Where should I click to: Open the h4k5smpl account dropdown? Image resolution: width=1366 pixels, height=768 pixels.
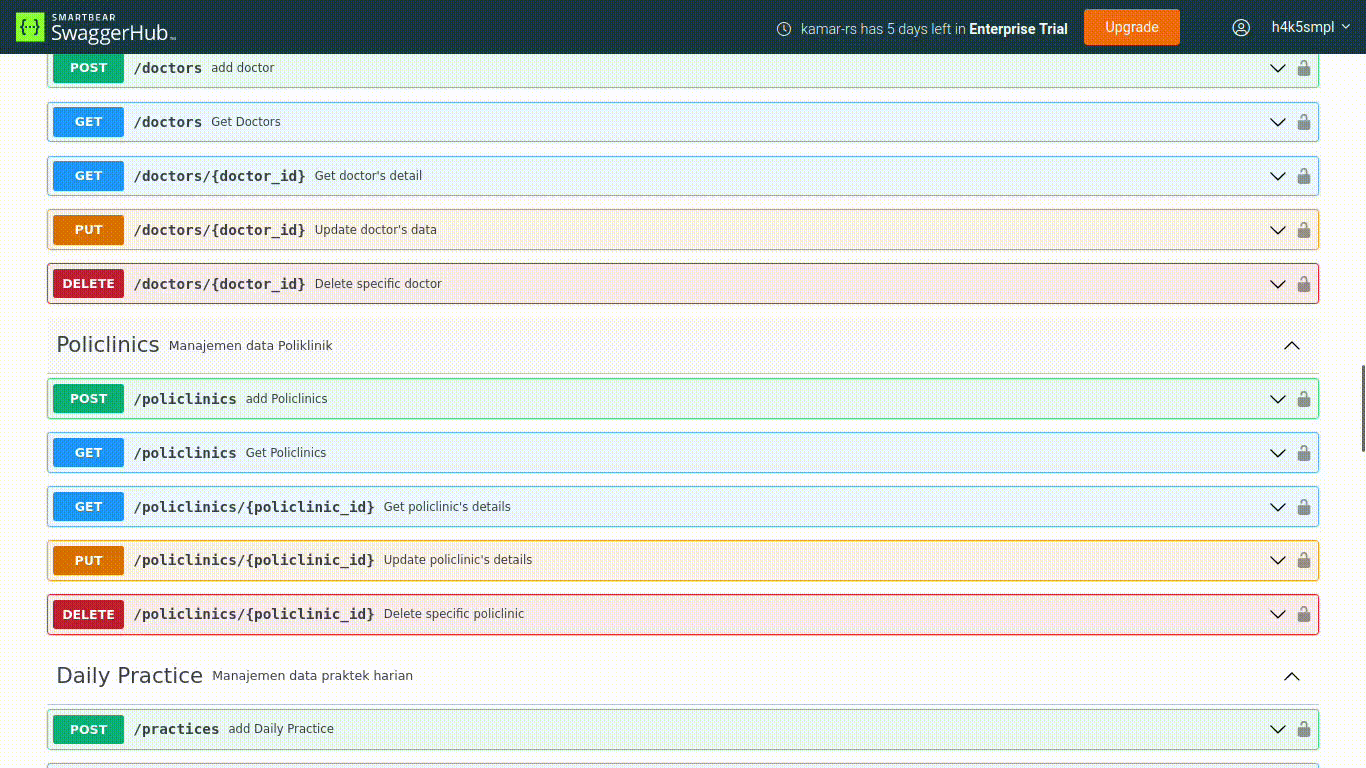pyautogui.click(x=1310, y=27)
